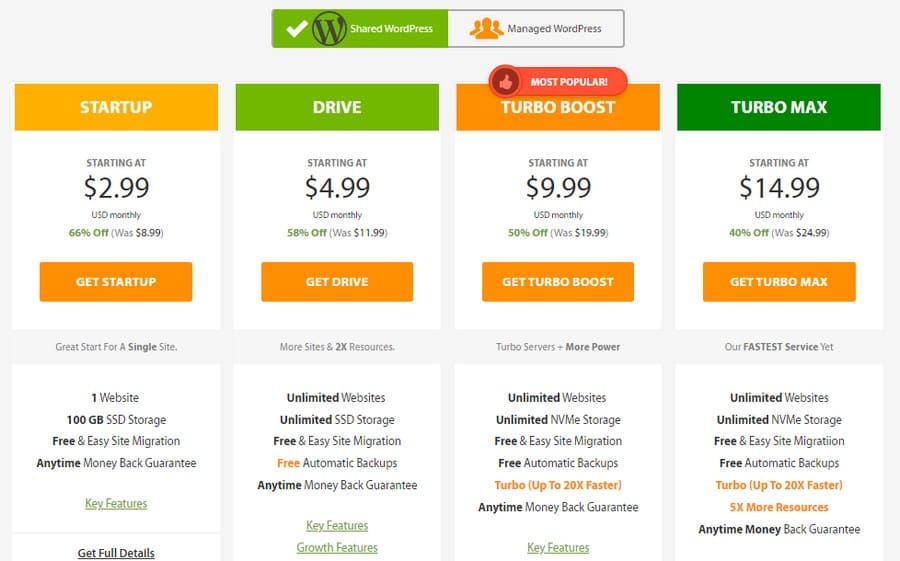Click 'Our FASTEST Service Yet' tagline

779,347
